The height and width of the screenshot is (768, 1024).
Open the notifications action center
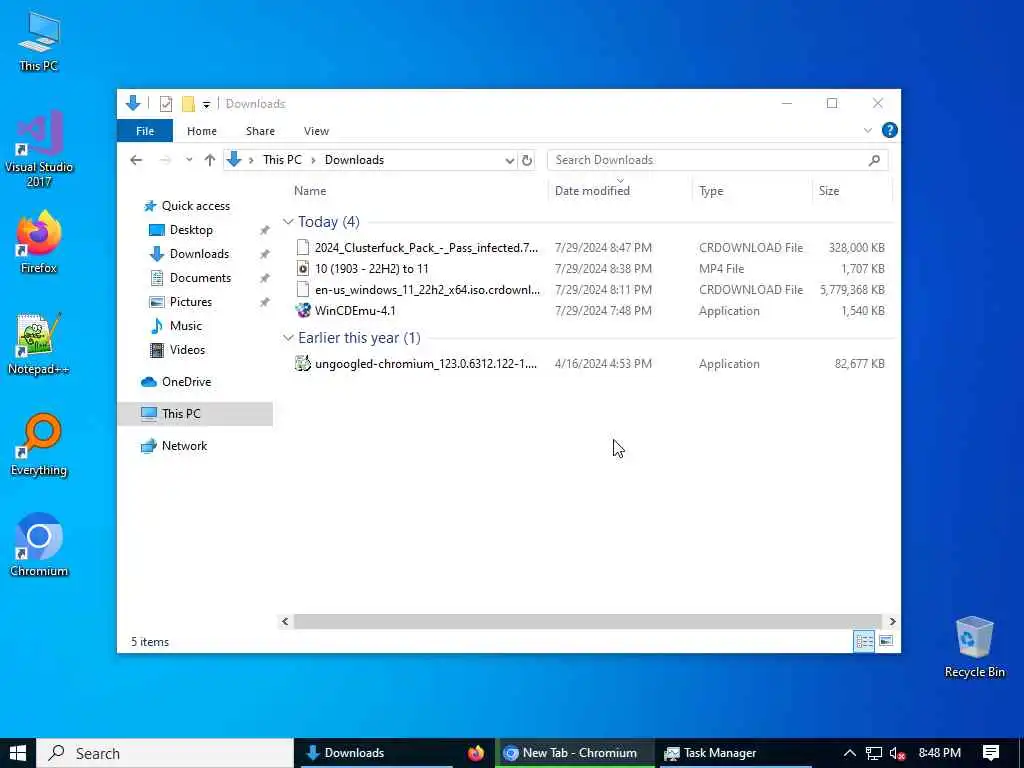coord(991,753)
